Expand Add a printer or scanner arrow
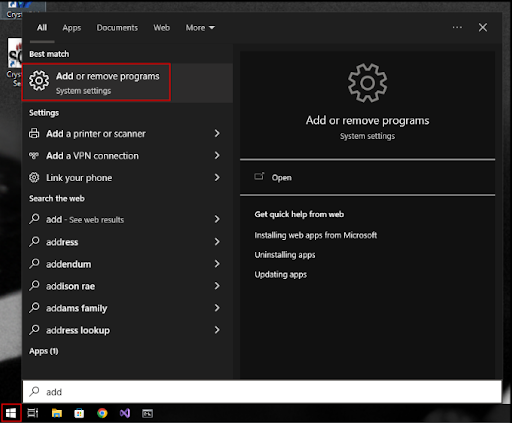Image resolution: width=512 pixels, height=423 pixels. click(217, 133)
